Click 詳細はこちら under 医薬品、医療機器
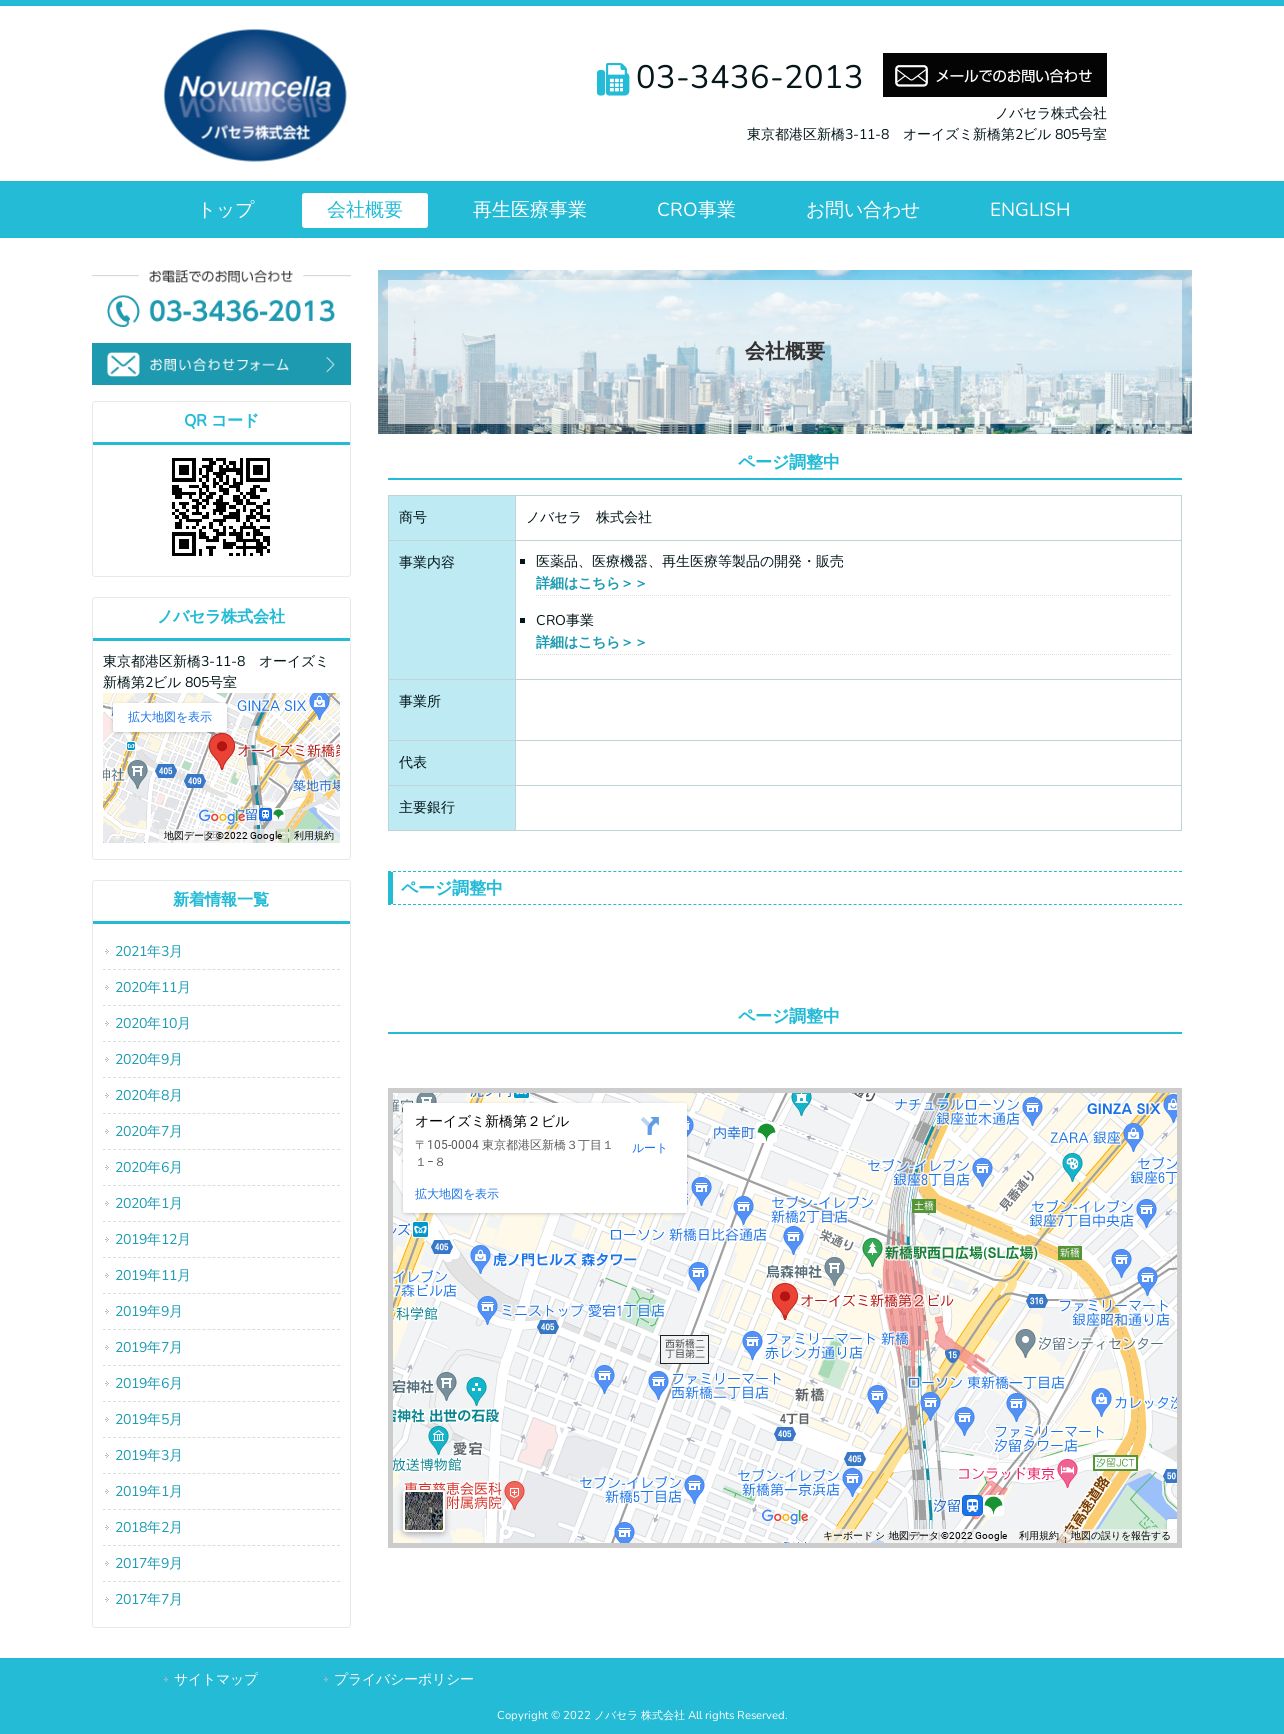 (590, 583)
